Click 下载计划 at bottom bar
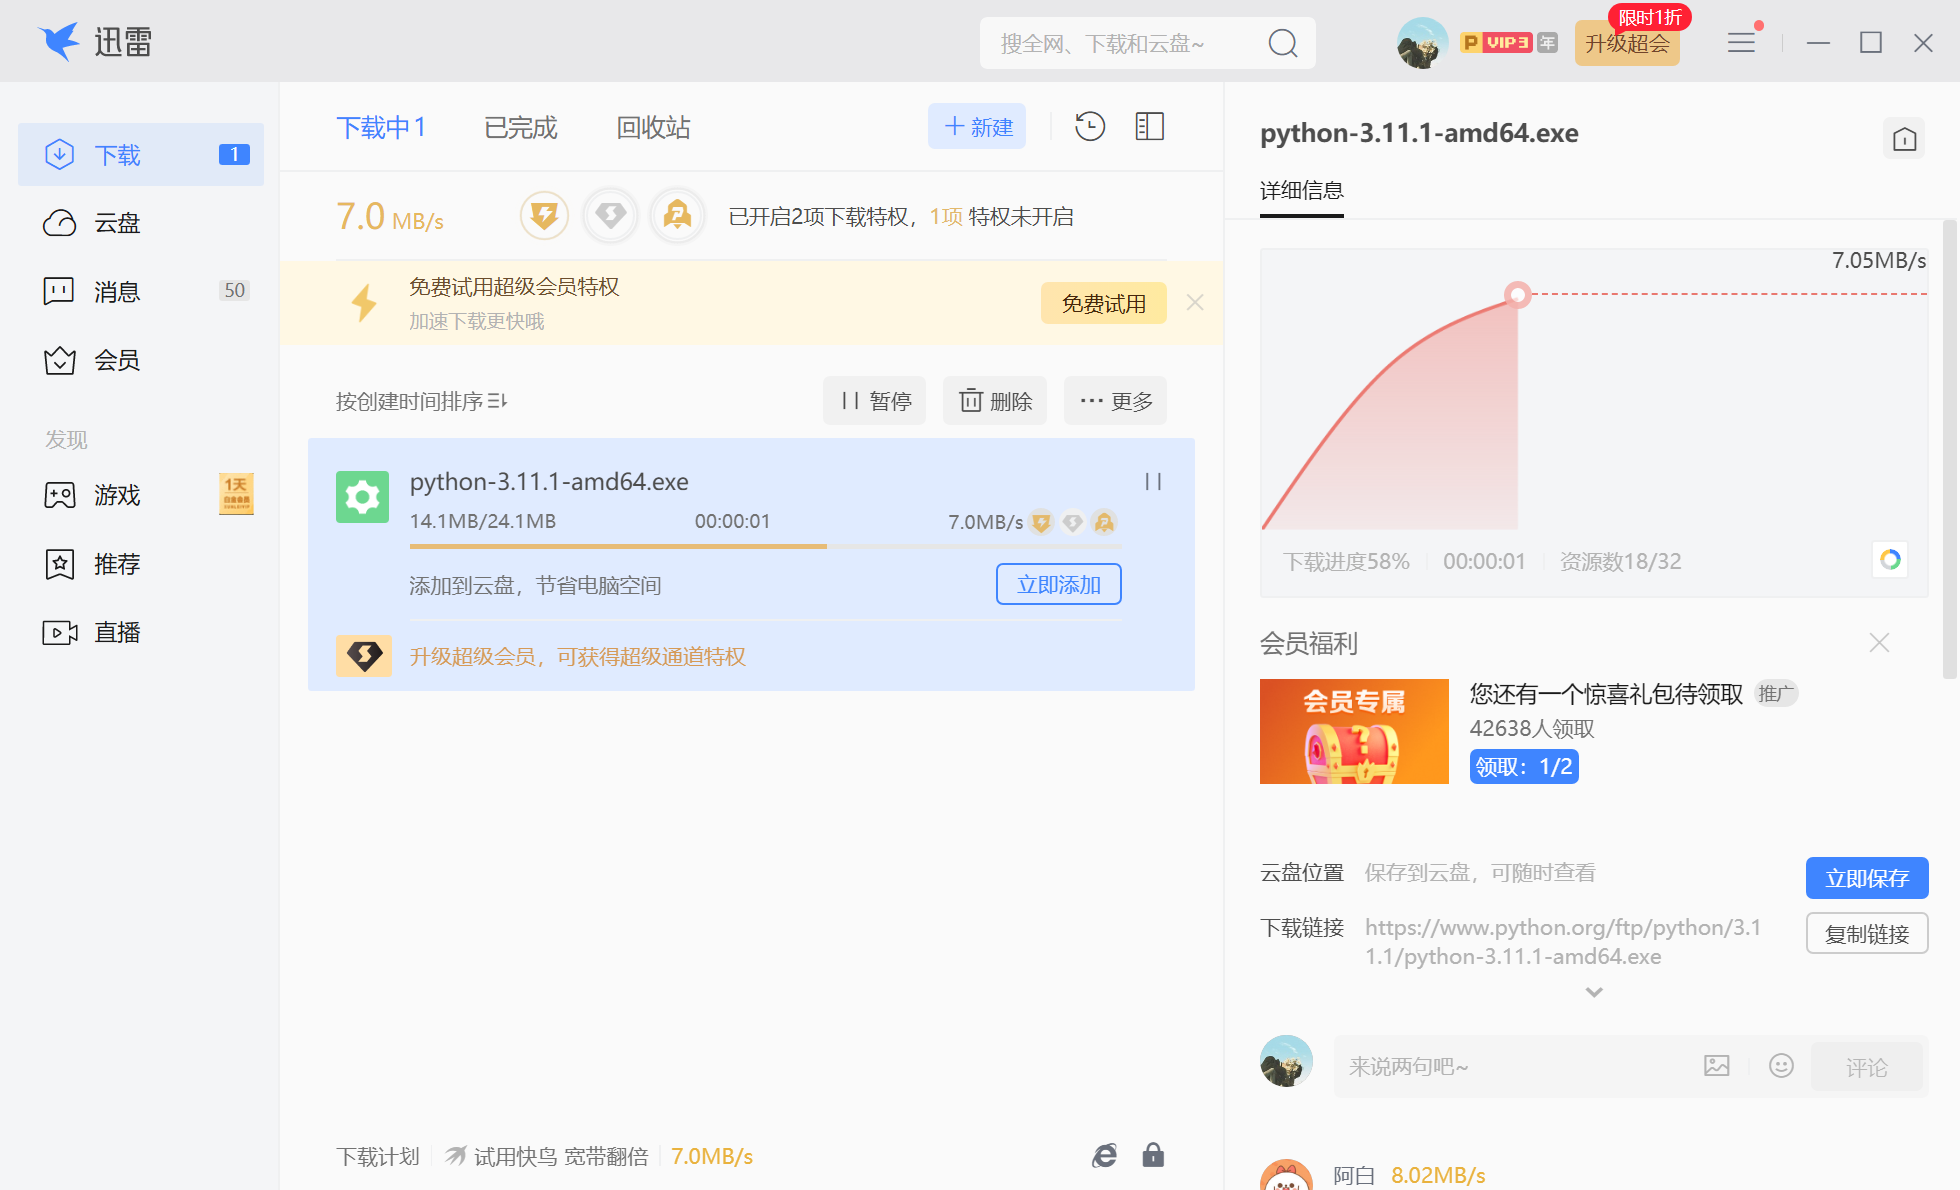Image resolution: width=1960 pixels, height=1190 pixels. pyautogui.click(x=377, y=1156)
